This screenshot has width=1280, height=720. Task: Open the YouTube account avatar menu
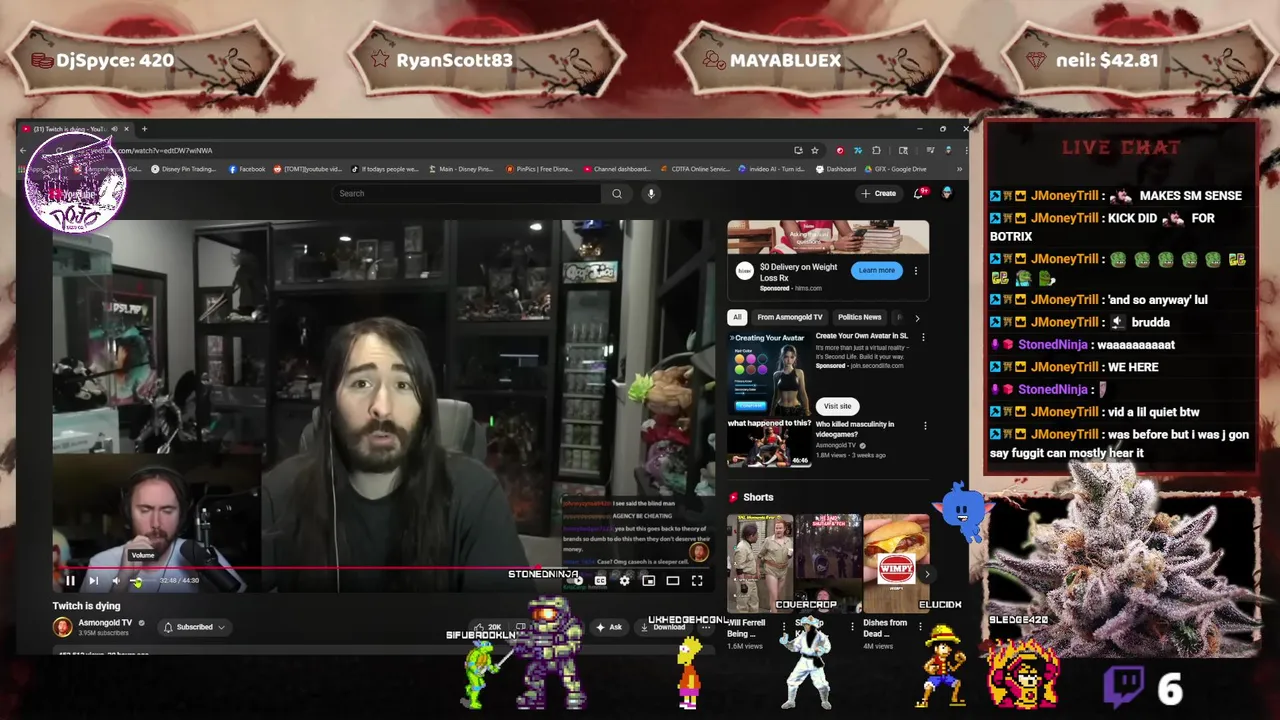click(946, 193)
